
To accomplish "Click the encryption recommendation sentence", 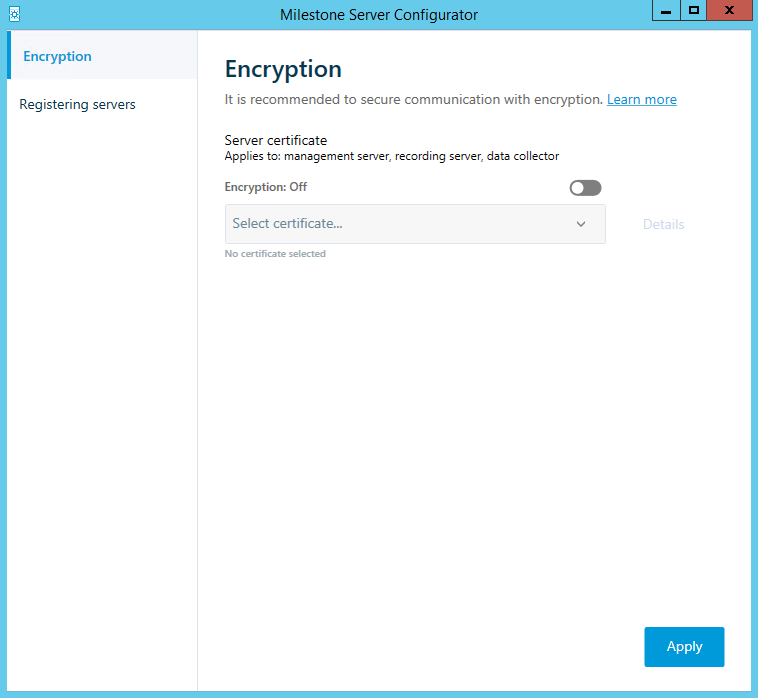I will pos(413,99).
